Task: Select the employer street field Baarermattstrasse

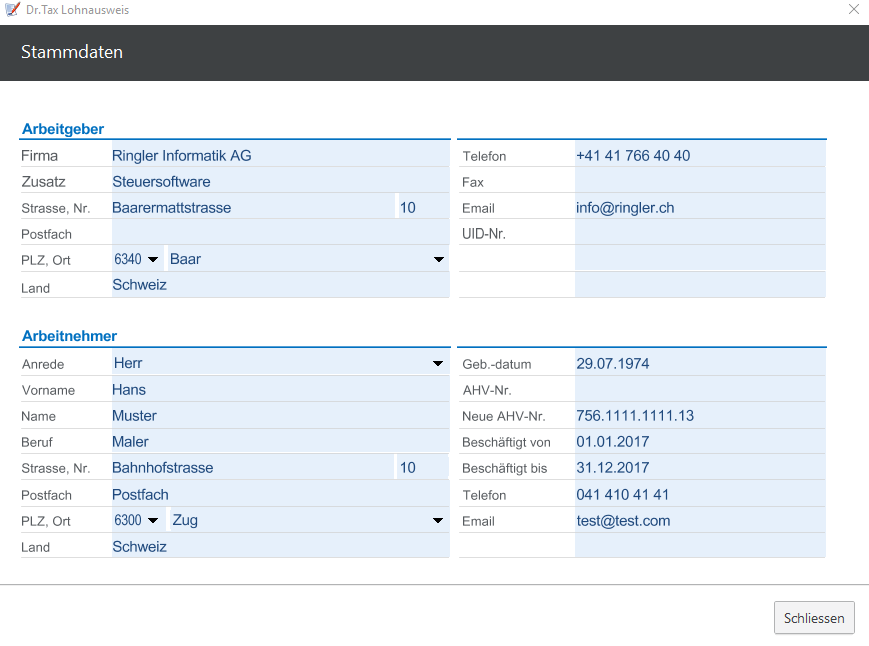Action: coord(253,208)
